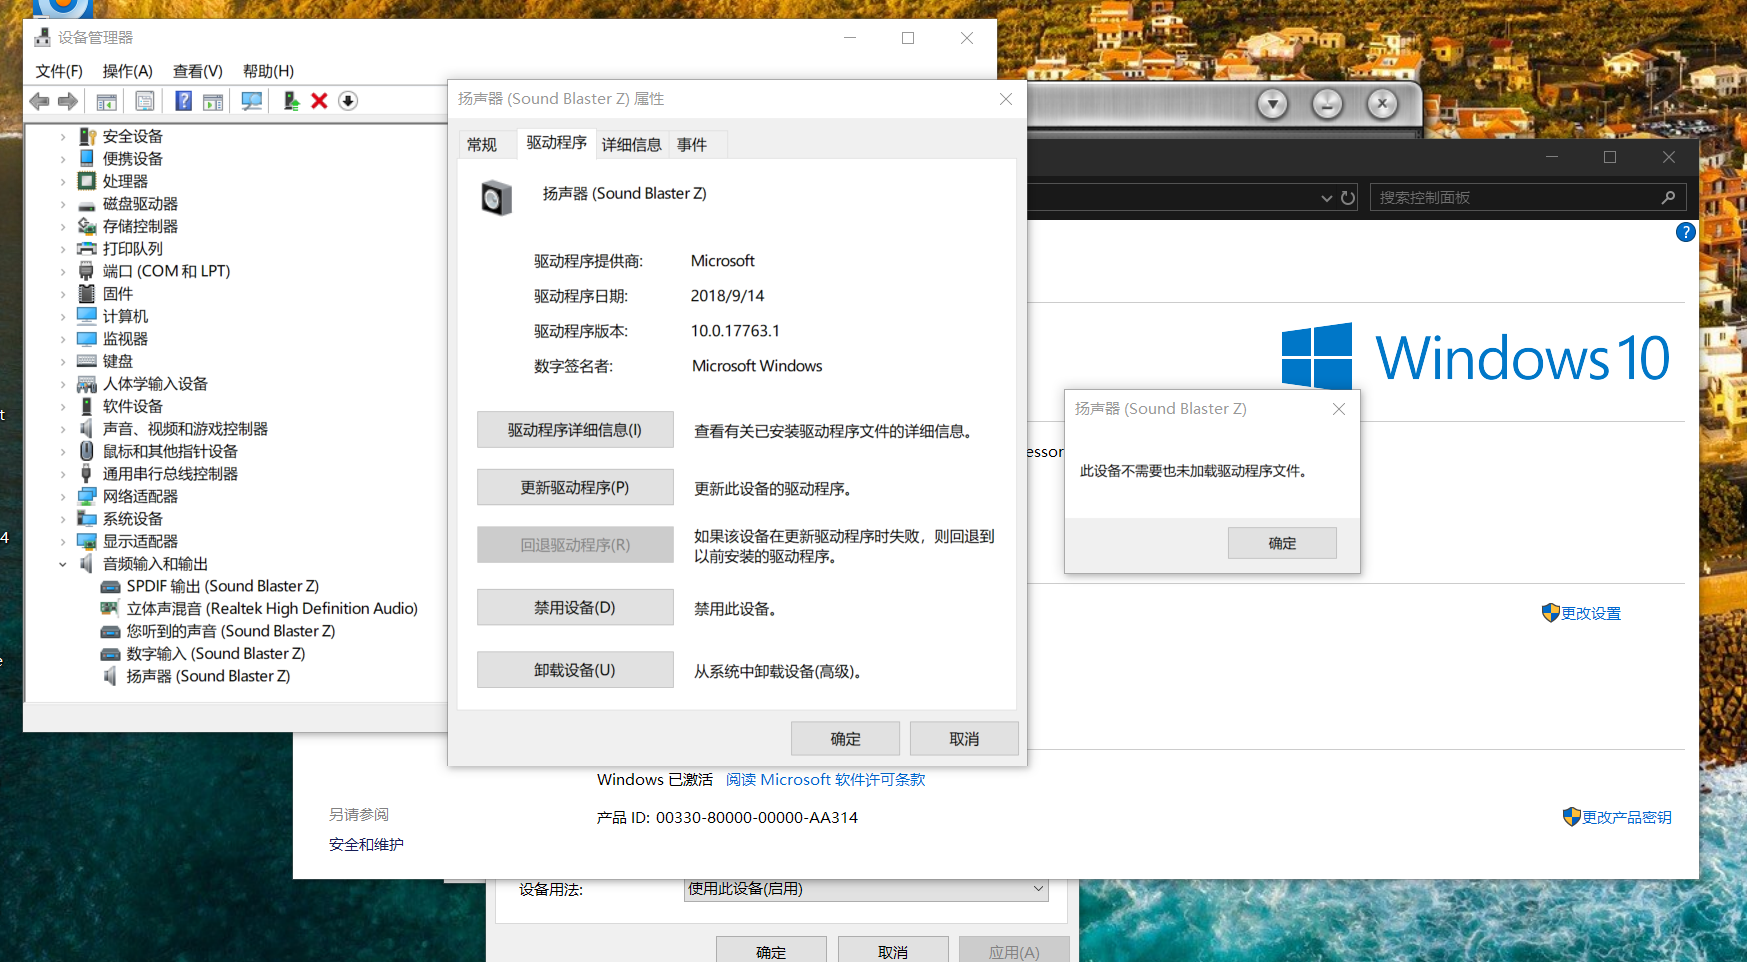Select 扬声器 (Sound Blaster Z) in device tree
The width and height of the screenshot is (1747, 962).
[x=208, y=676]
